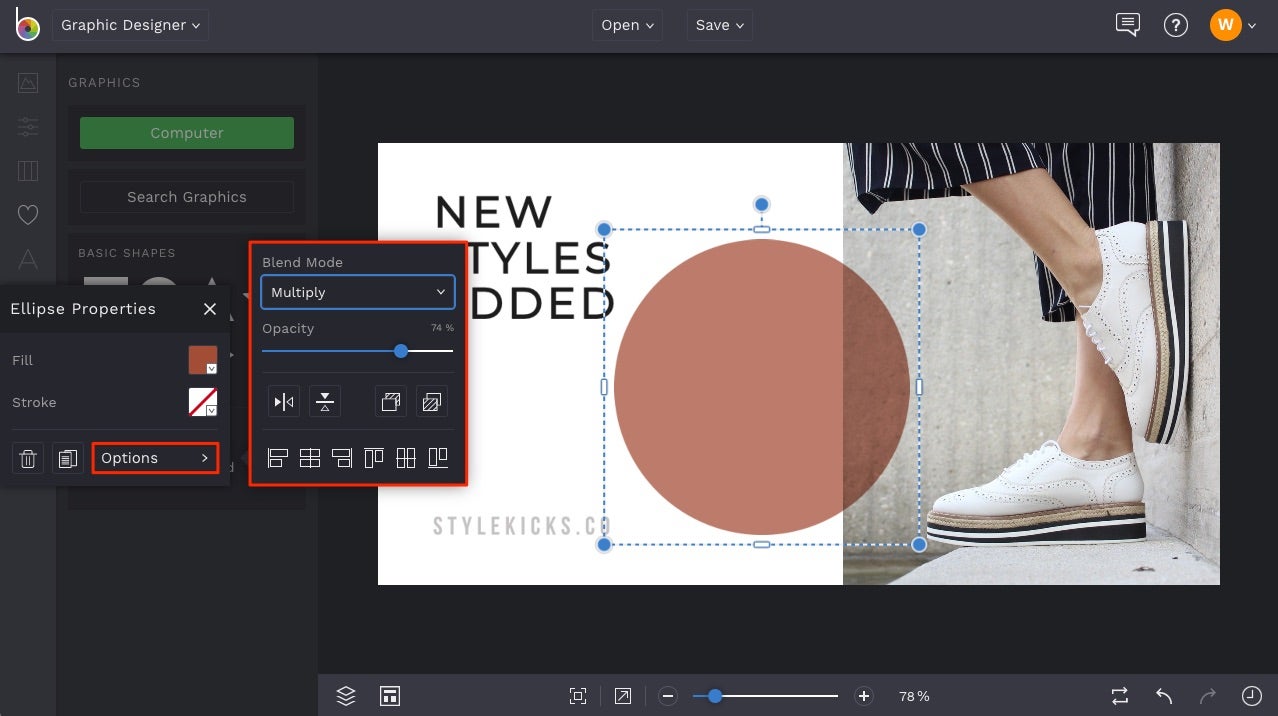Click the Search Graphics button
1278x716 pixels.
click(x=186, y=196)
